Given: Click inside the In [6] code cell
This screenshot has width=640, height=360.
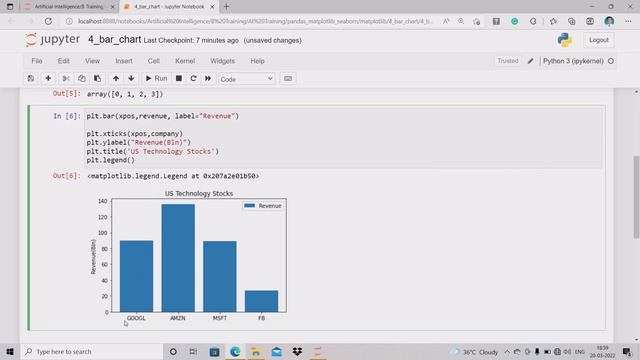Looking at the screenshot, I should coord(344,138).
